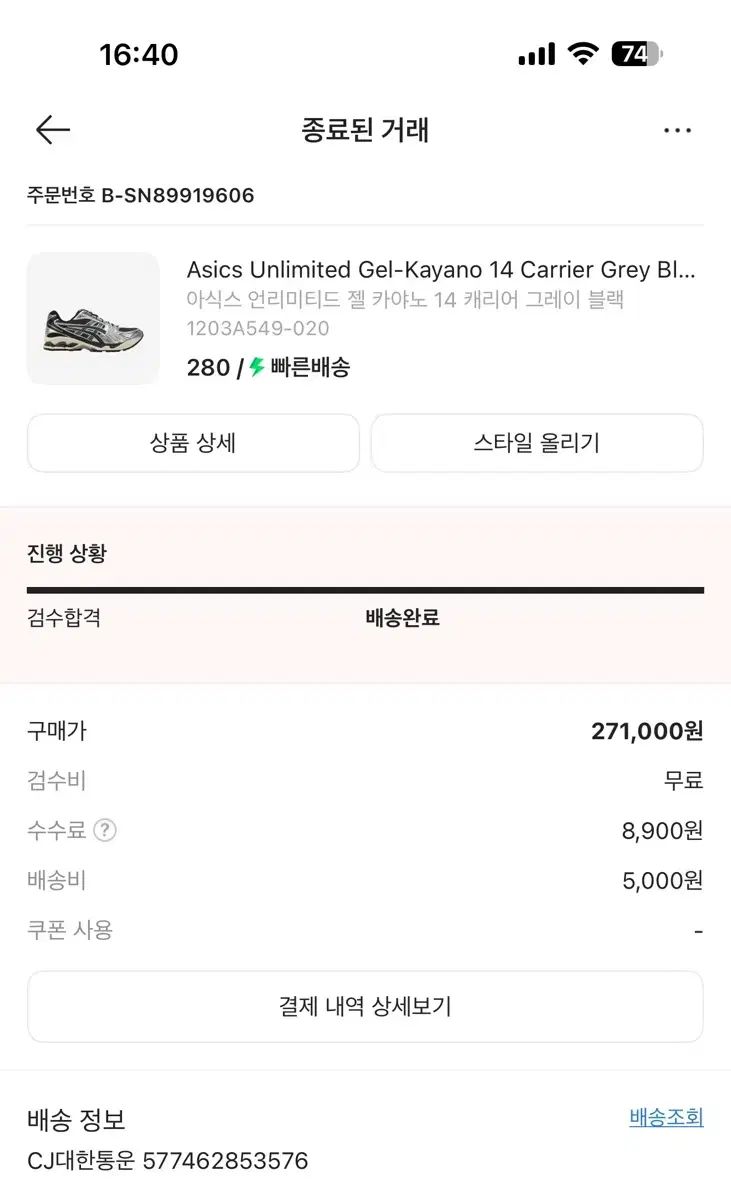The width and height of the screenshot is (731, 1200).
Task: Open the Asics Gel-Kayano shoe thumbnail
Action: tap(93, 318)
